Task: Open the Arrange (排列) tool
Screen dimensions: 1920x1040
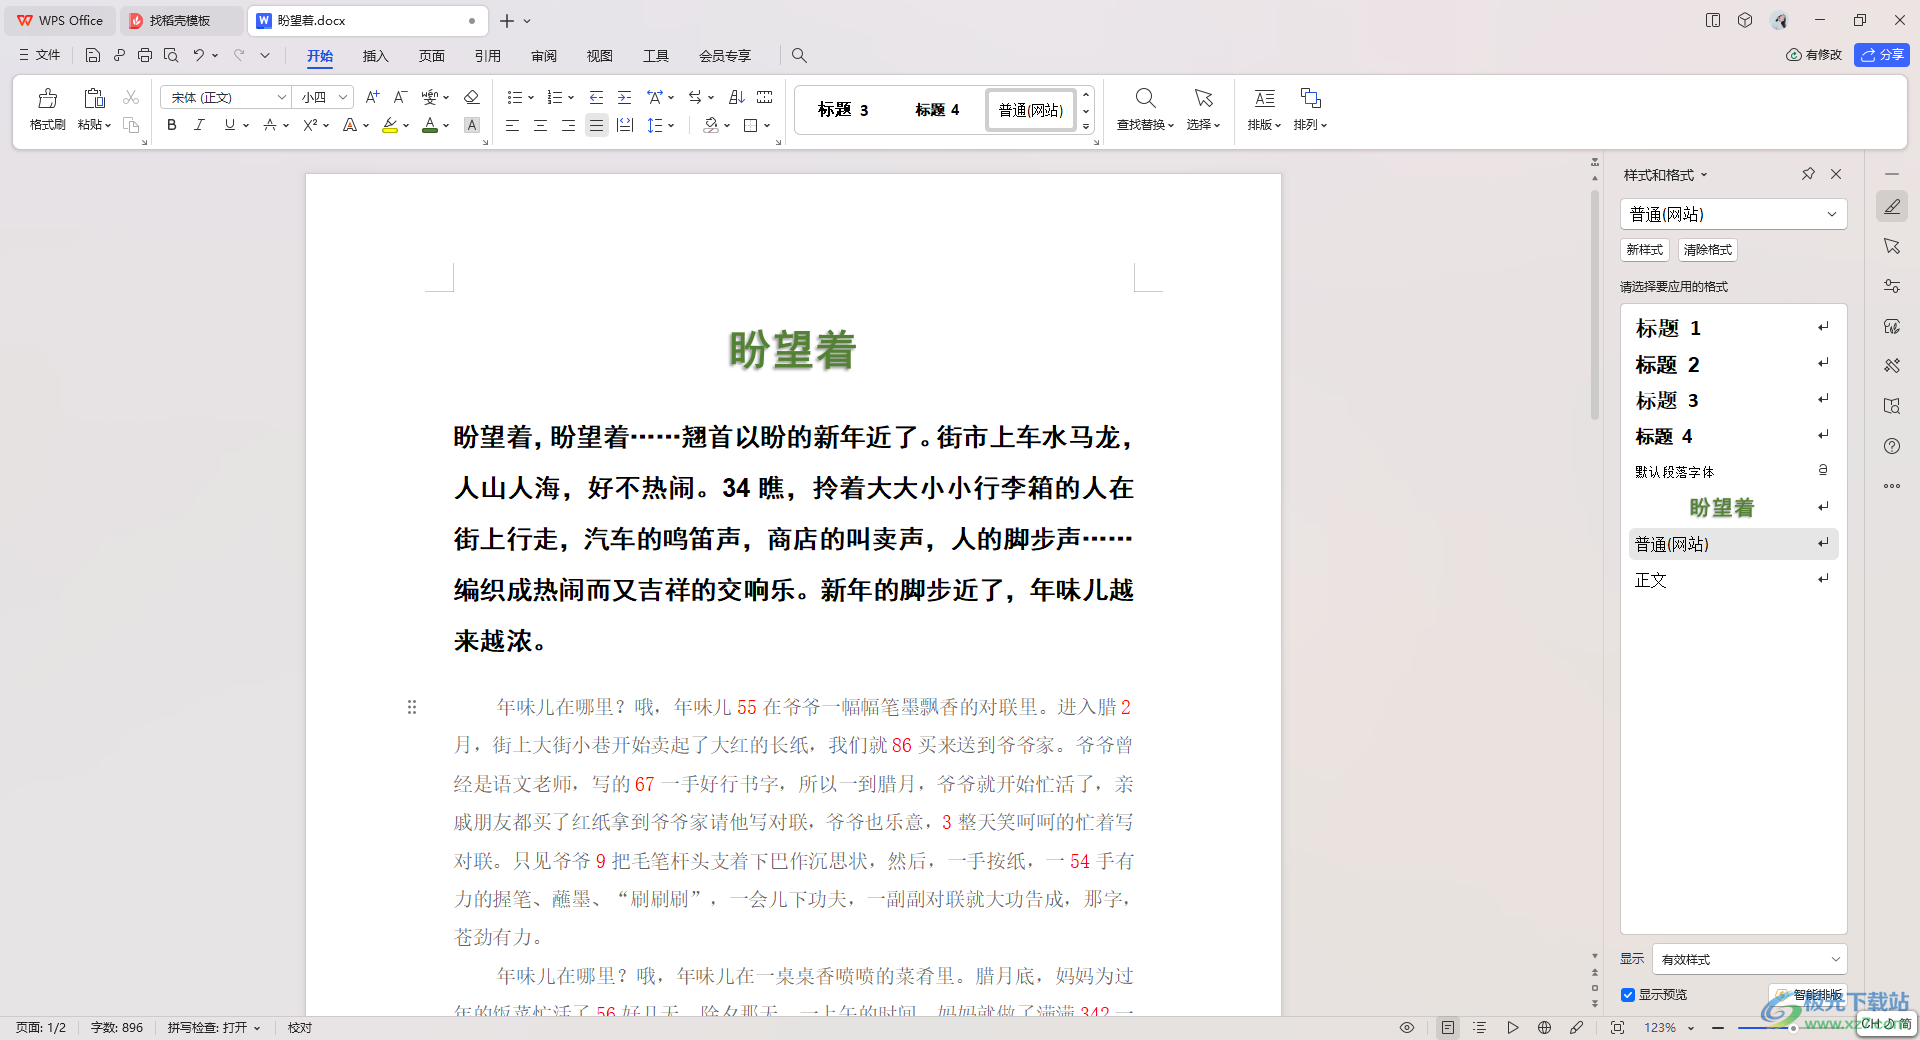Action: point(1310,109)
